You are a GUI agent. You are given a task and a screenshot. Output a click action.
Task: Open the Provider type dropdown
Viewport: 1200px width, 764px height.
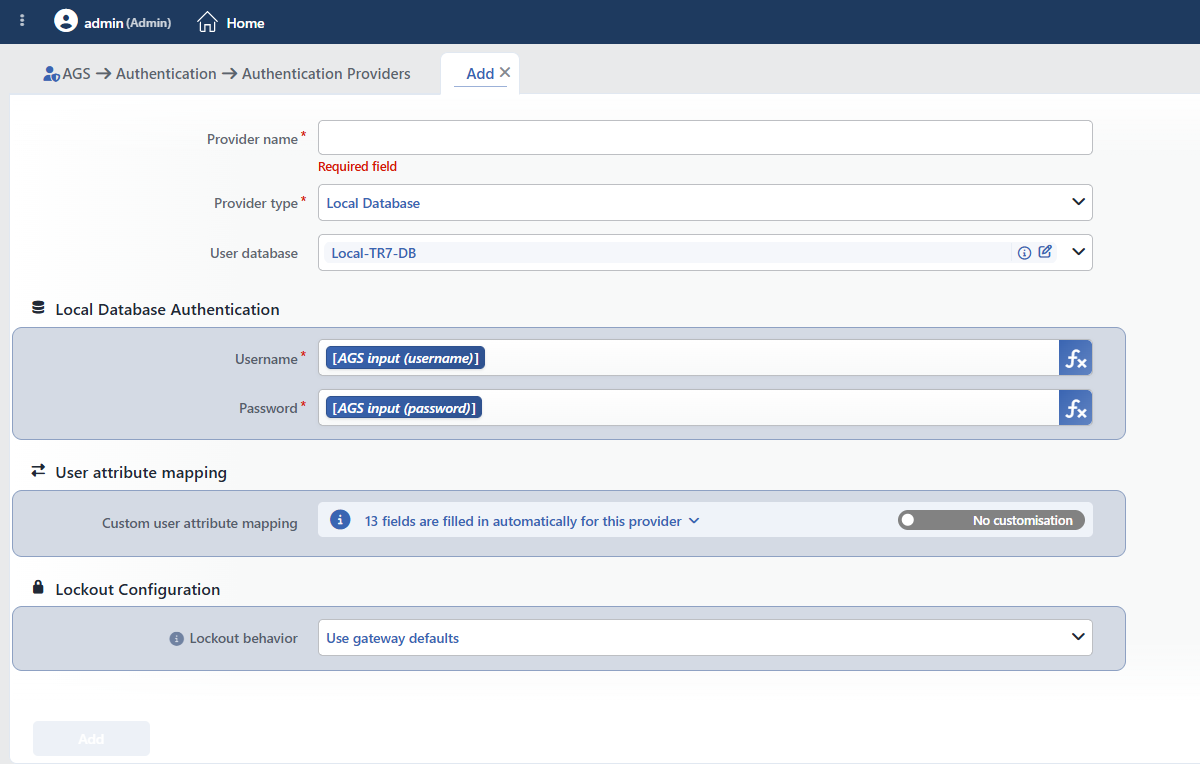[x=705, y=202]
